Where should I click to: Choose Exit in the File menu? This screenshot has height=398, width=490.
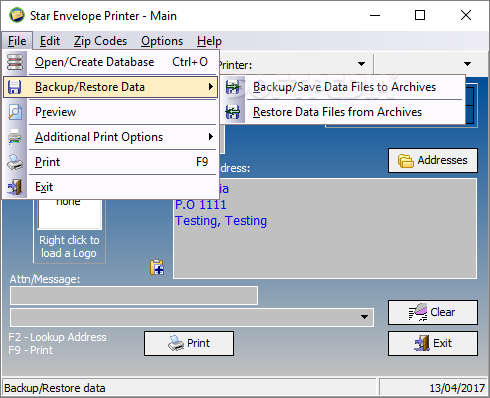pos(111,187)
